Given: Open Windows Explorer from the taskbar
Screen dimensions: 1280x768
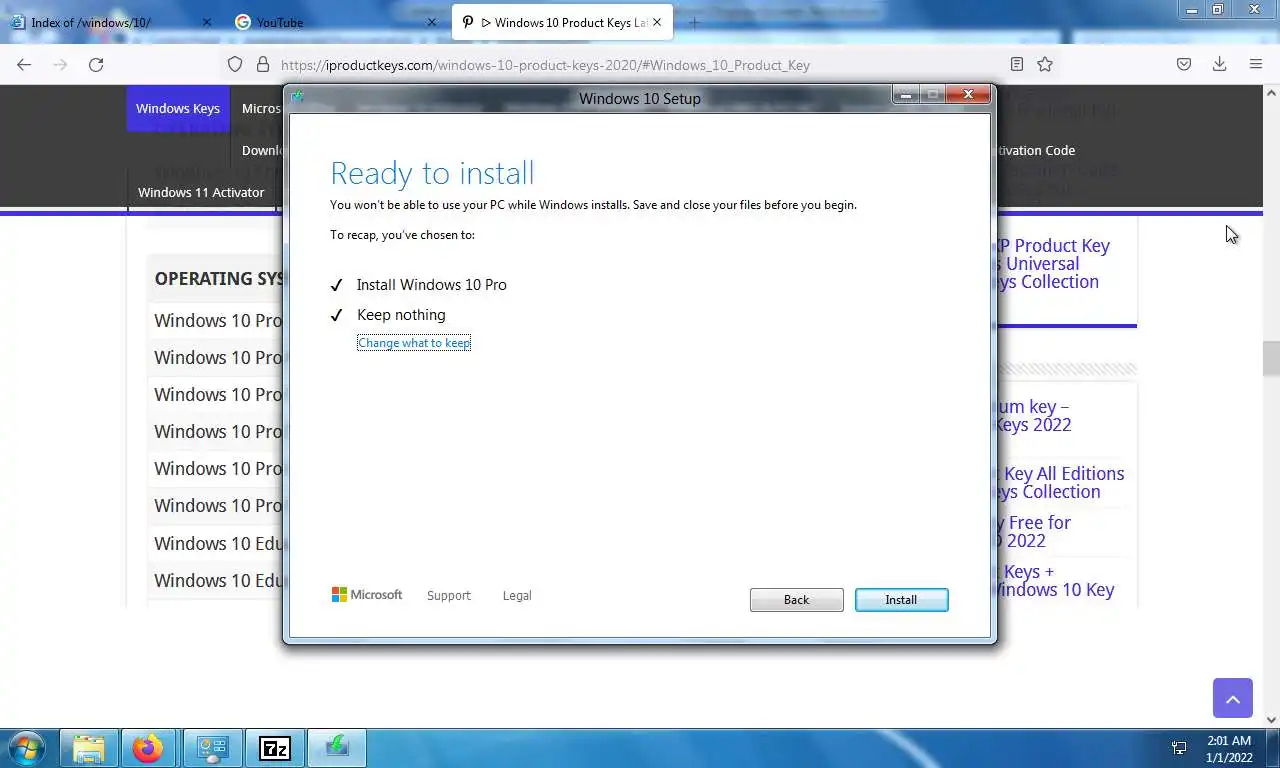Looking at the screenshot, I should [89, 748].
